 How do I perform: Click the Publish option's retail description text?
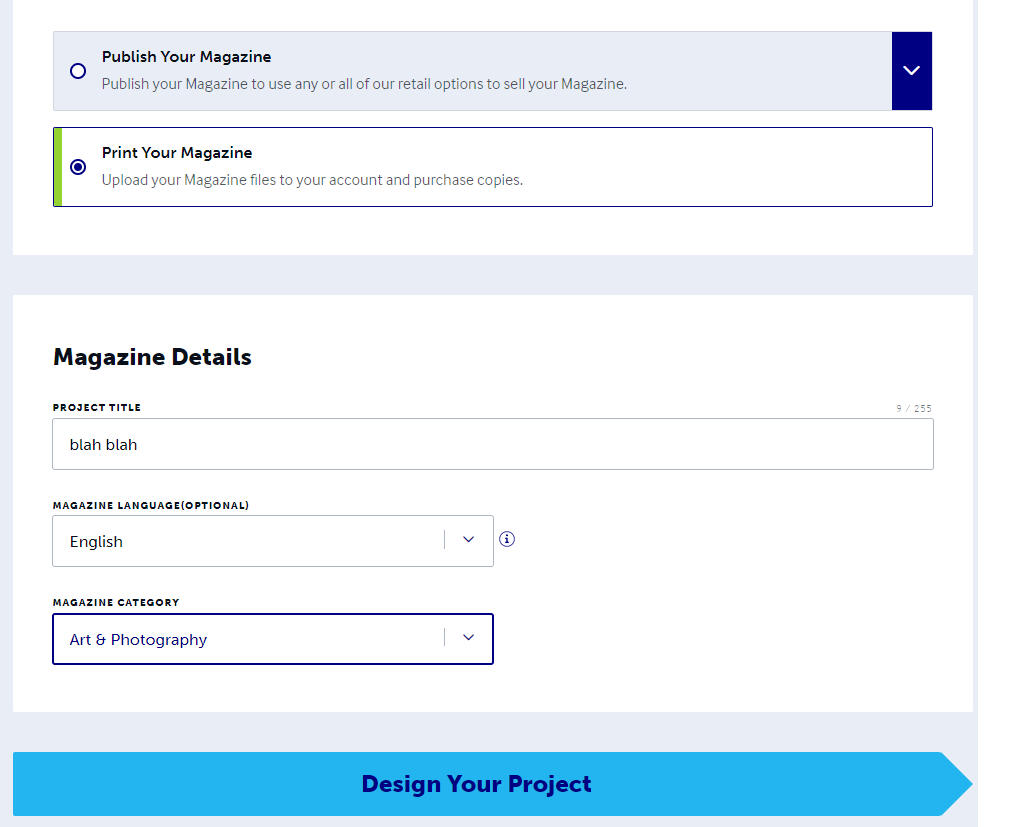point(364,84)
